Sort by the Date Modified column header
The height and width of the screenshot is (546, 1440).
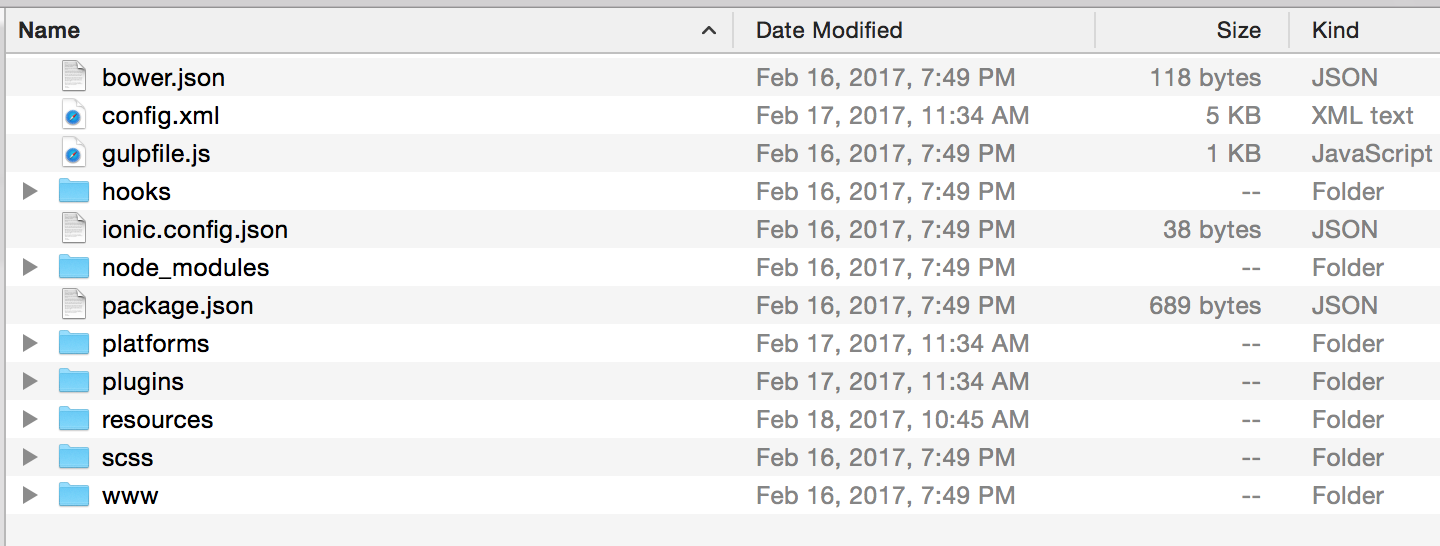[829, 30]
